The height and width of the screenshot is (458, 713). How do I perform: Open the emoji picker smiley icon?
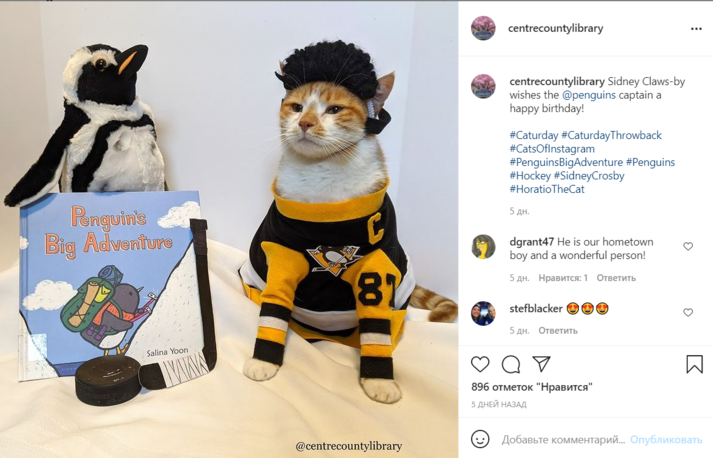[x=480, y=439]
